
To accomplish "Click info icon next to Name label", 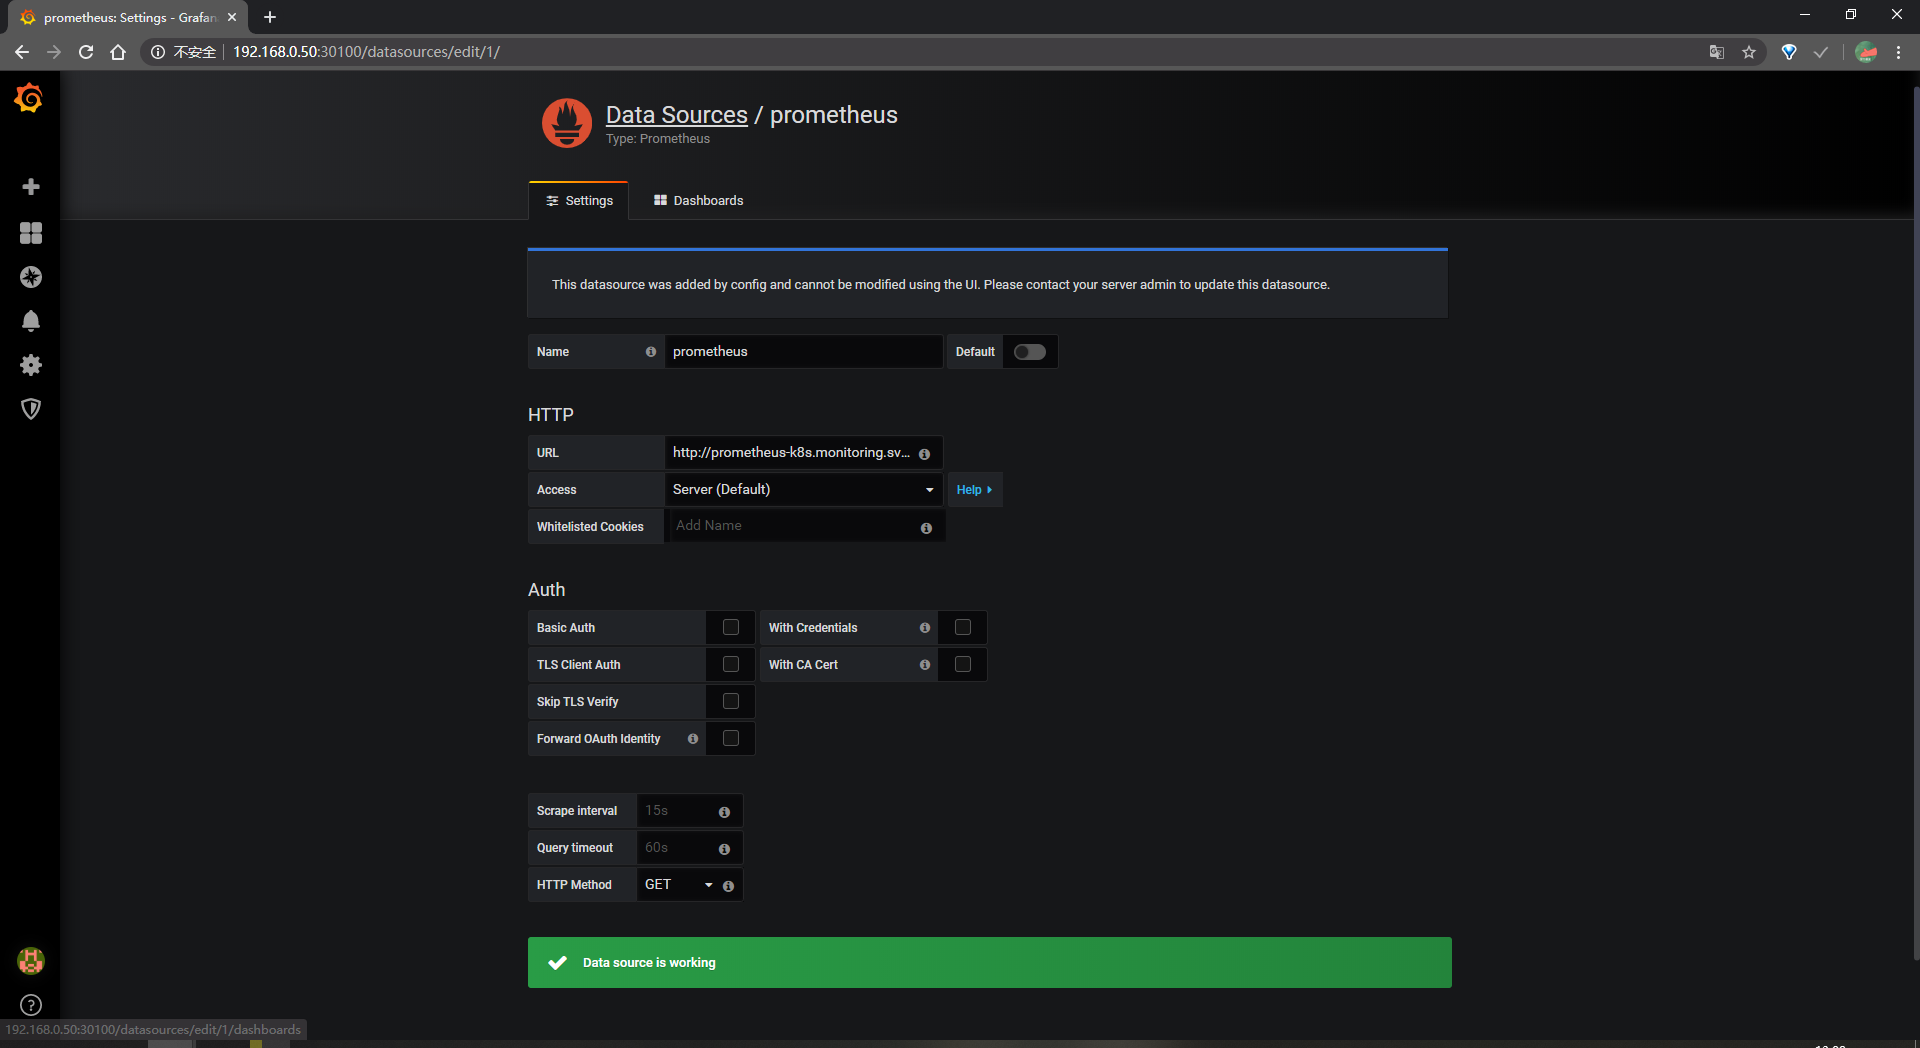I will coord(651,352).
